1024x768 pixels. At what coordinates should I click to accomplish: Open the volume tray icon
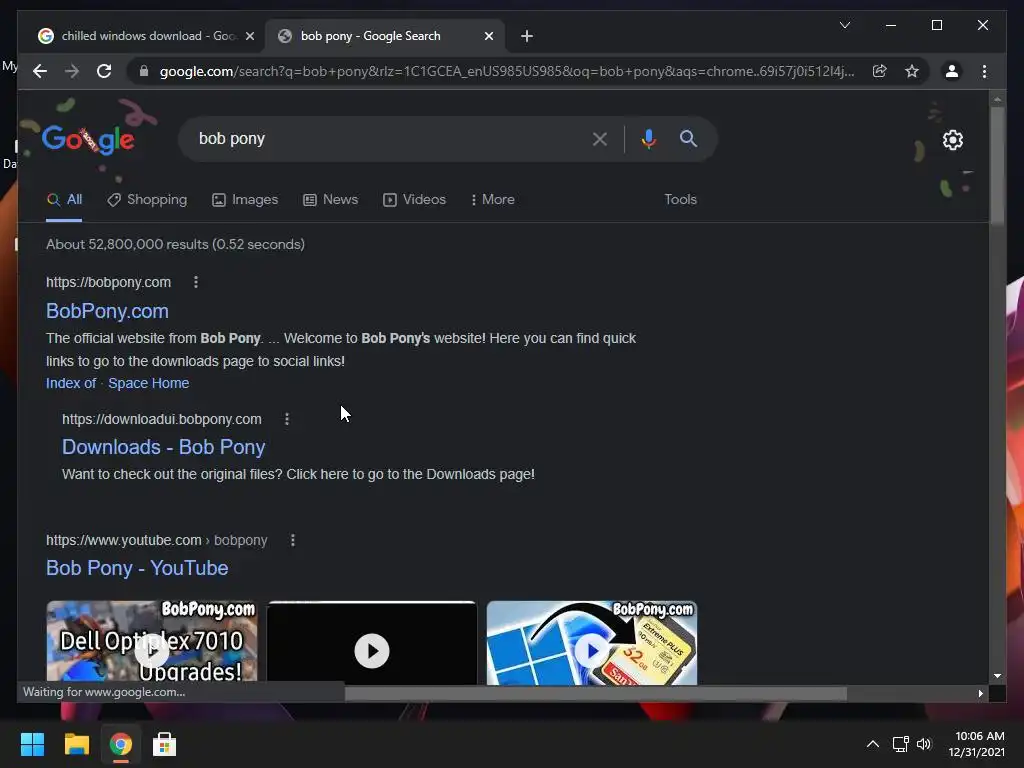coord(923,744)
